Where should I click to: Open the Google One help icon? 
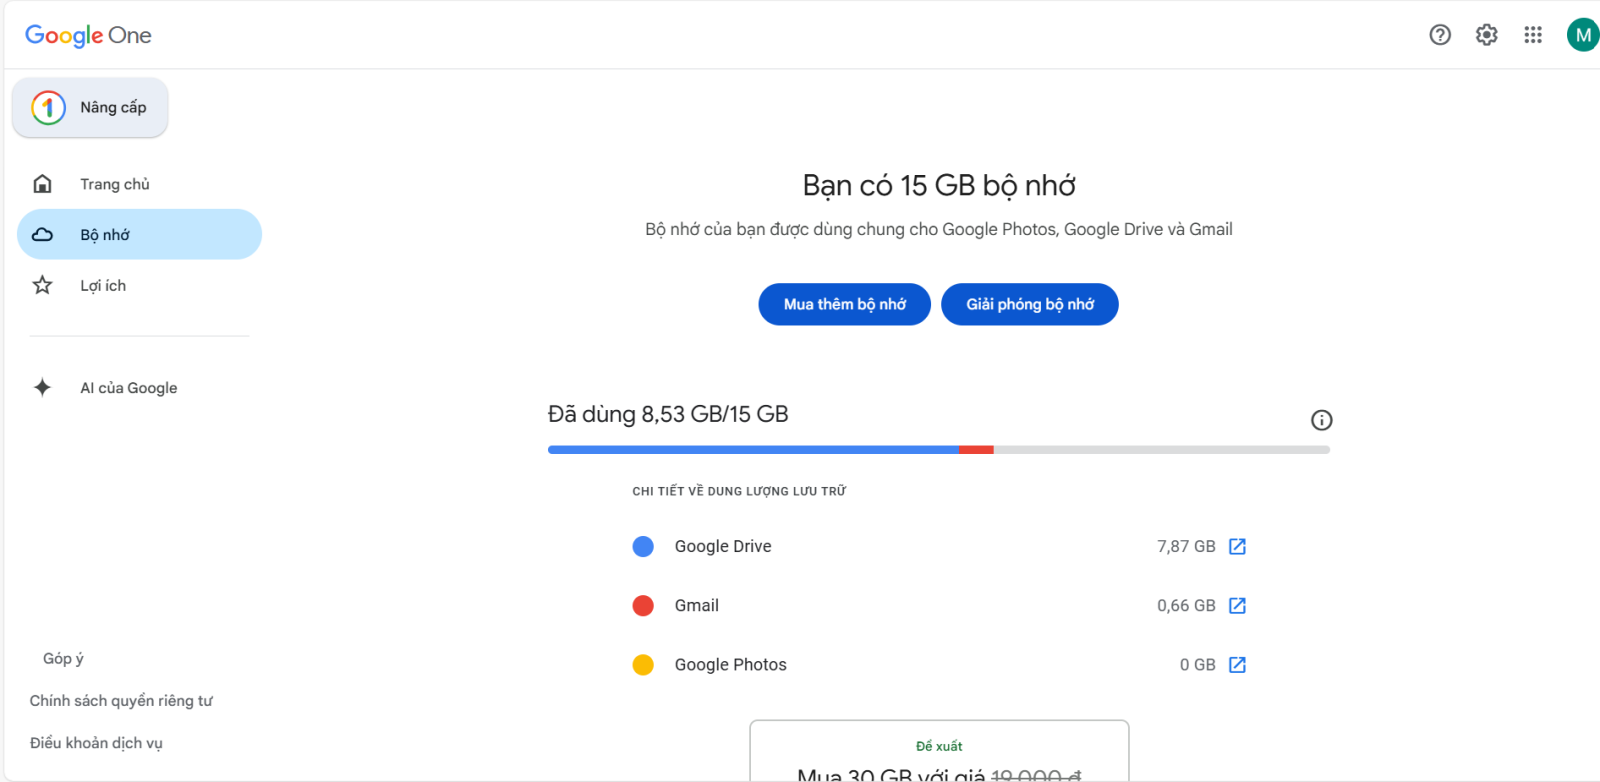click(1440, 34)
